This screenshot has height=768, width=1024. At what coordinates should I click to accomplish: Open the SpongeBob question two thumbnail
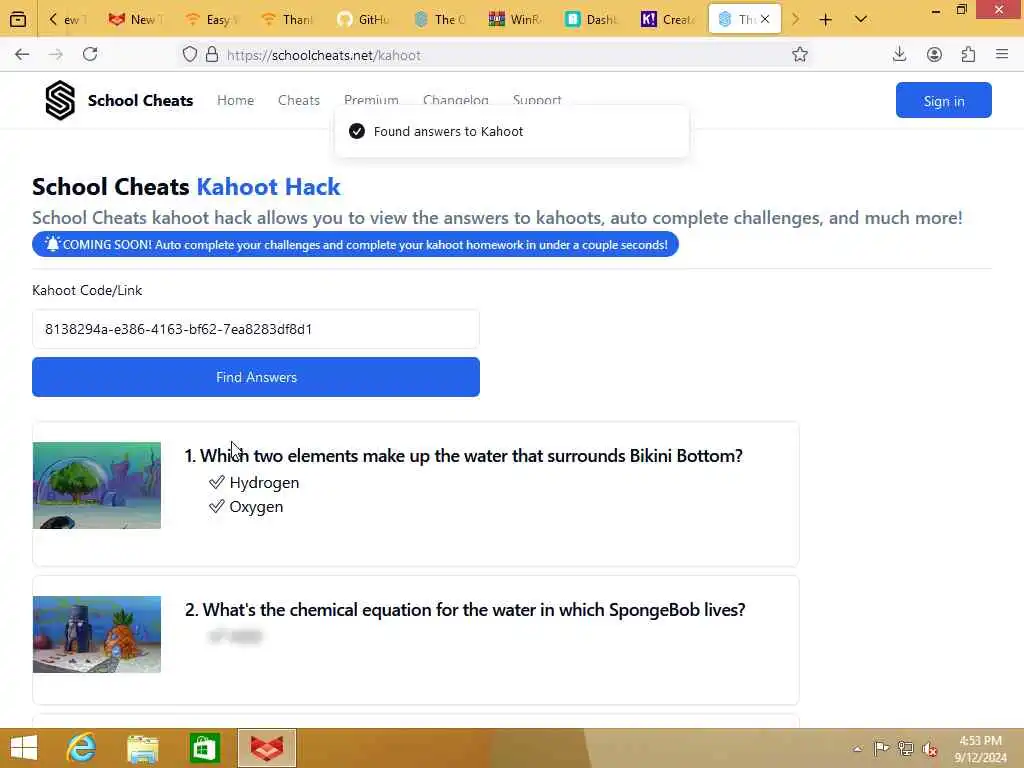click(97, 634)
